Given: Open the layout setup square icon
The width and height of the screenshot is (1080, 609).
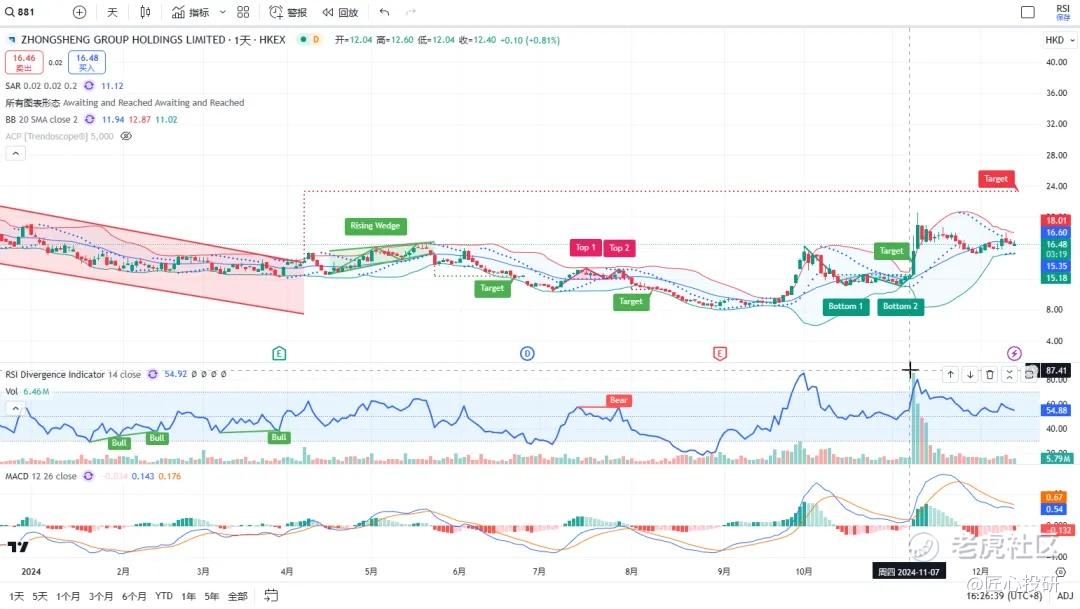Looking at the screenshot, I should tap(1028, 12).
